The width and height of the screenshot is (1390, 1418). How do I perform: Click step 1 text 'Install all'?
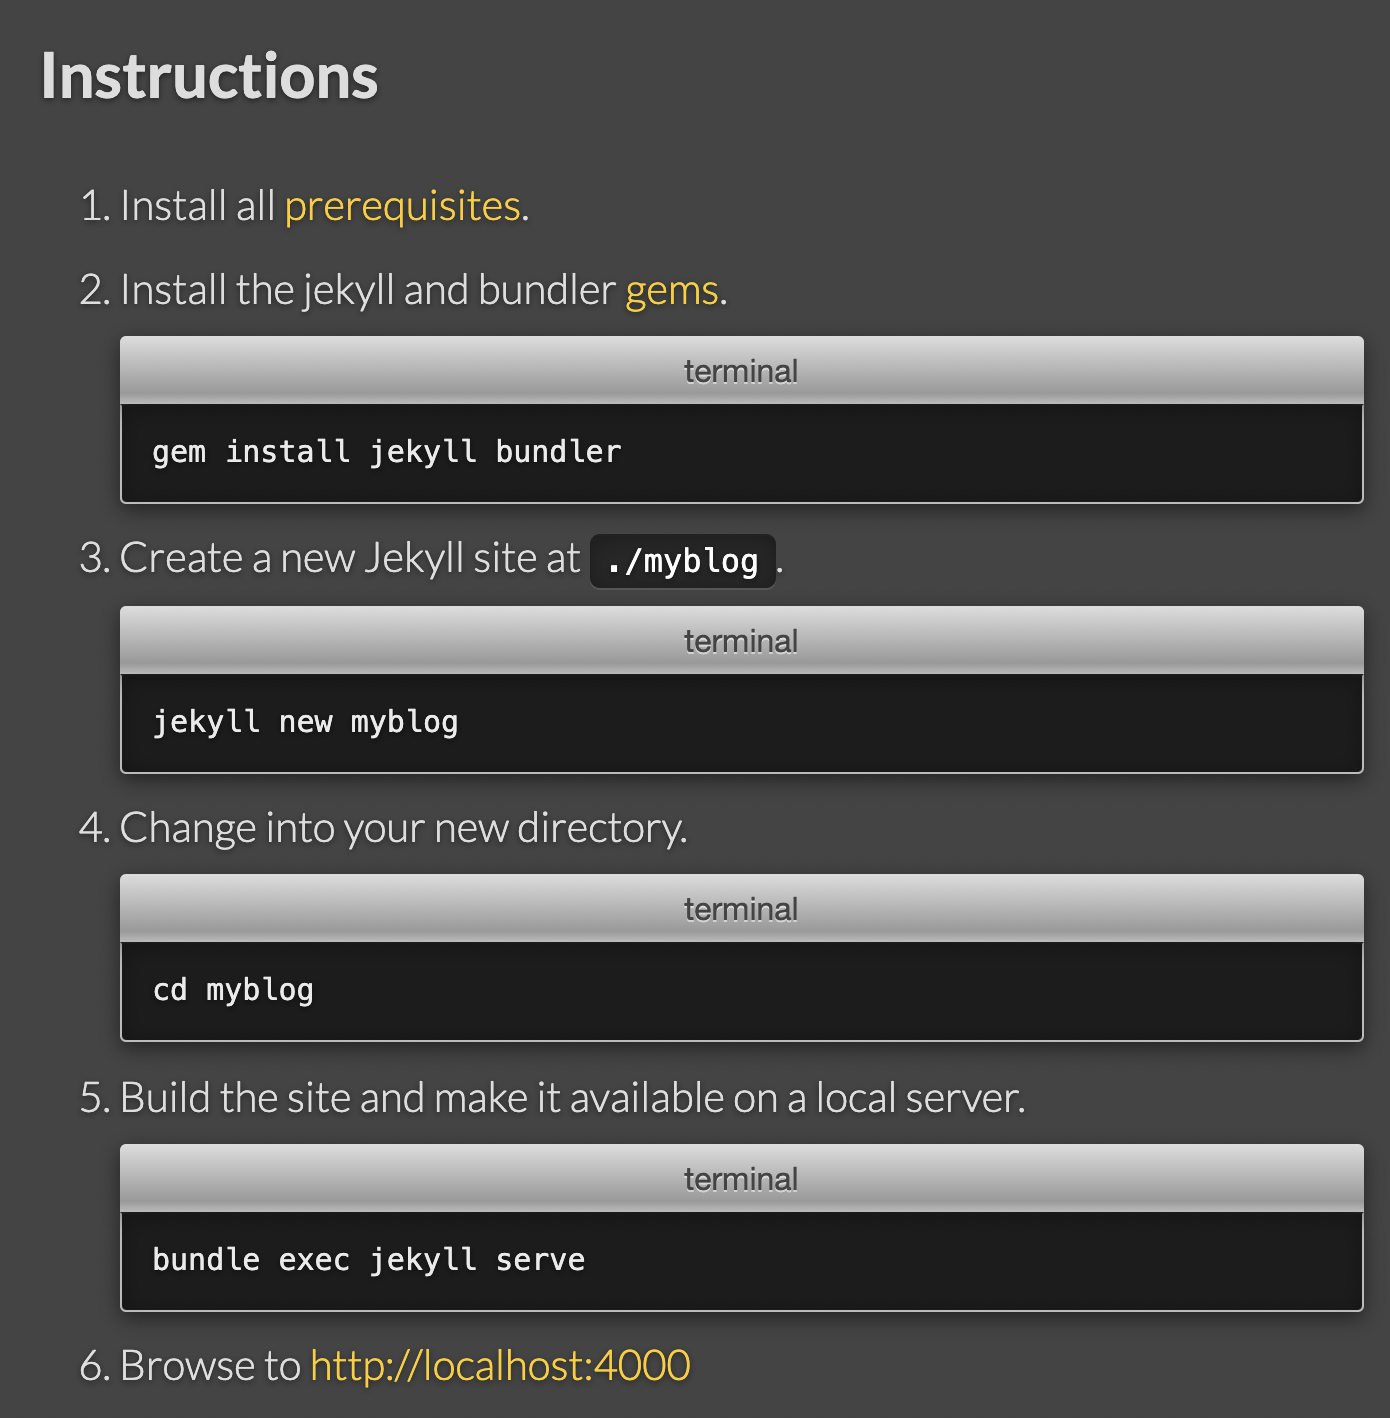198,207
